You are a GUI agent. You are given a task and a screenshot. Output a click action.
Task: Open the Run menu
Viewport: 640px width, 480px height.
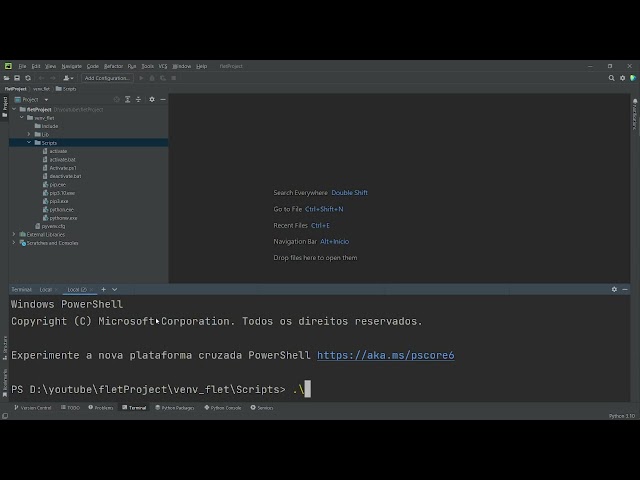132,66
